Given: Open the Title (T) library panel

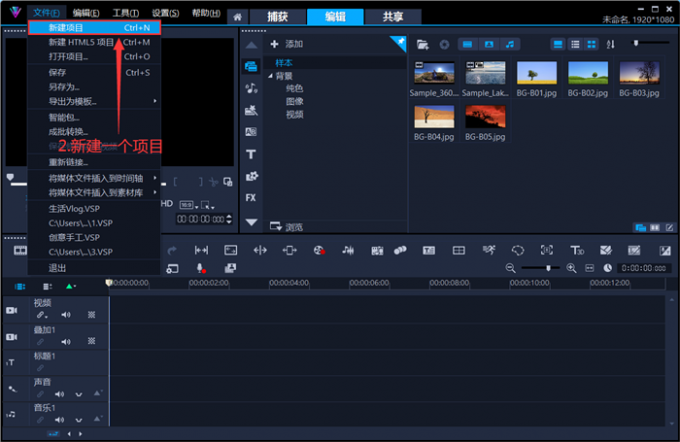Looking at the screenshot, I should coord(251,154).
